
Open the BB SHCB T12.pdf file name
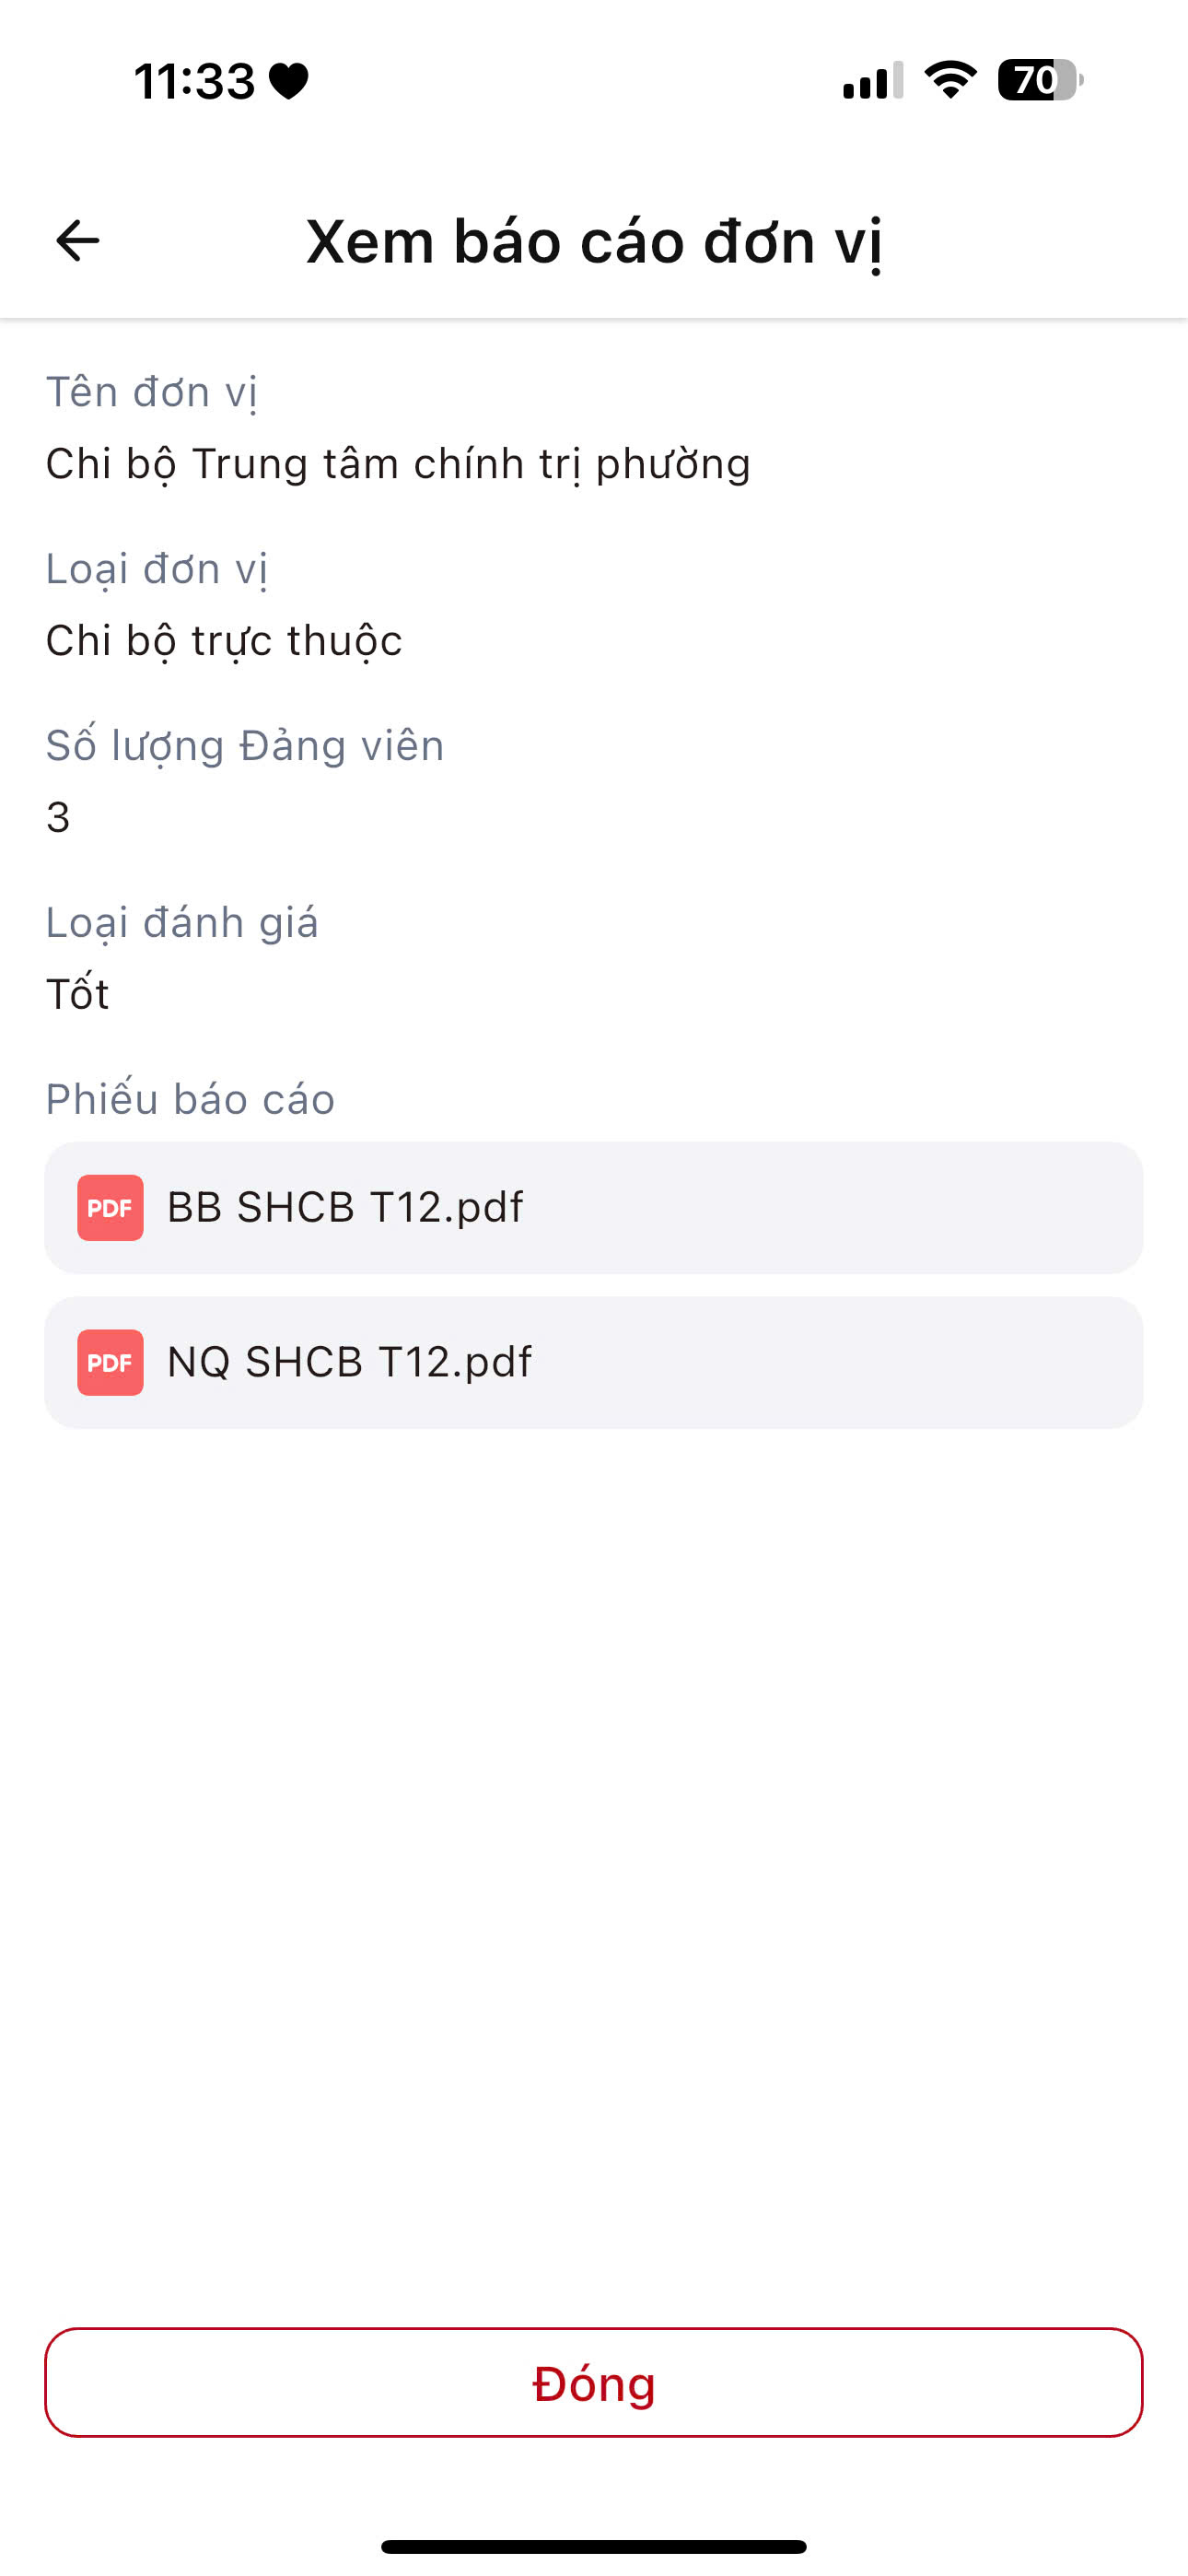coord(345,1207)
